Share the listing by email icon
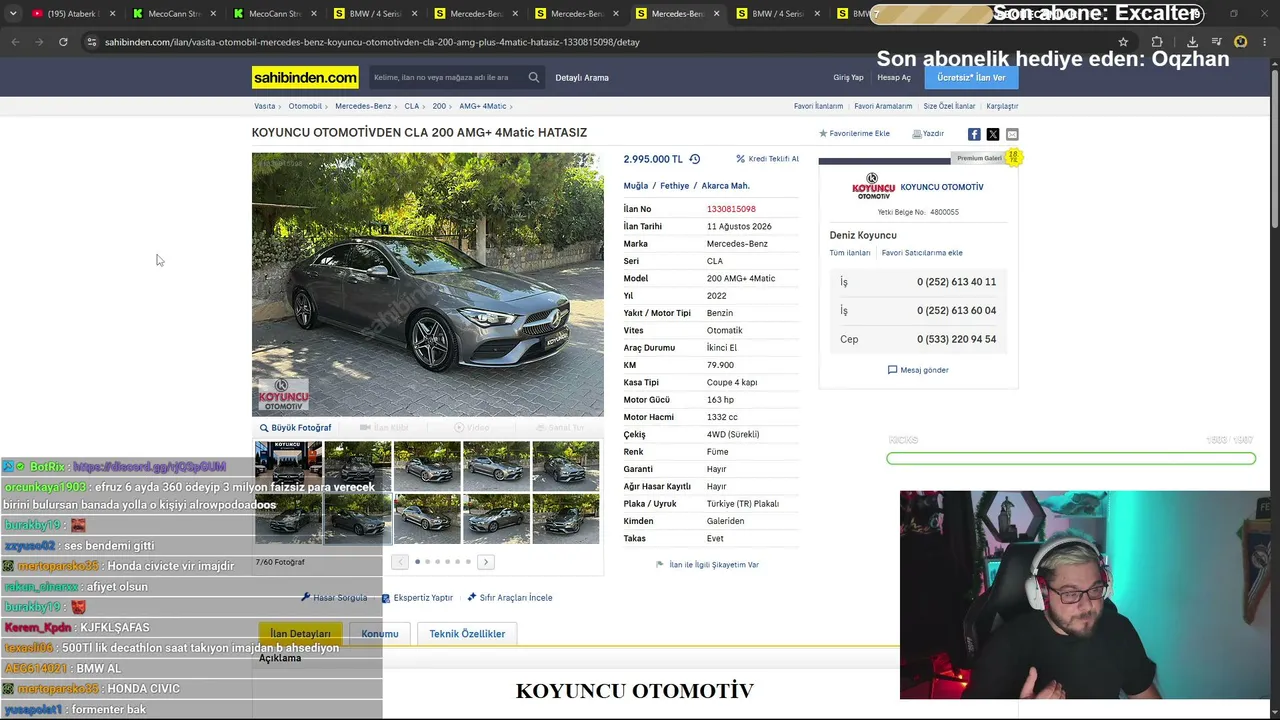The image size is (1280, 720). click(x=1012, y=134)
